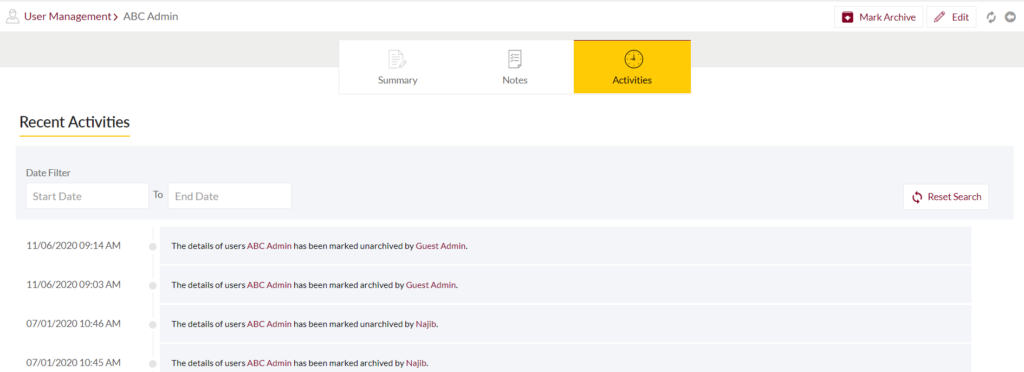Image resolution: width=1024 pixels, height=372 pixels.
Task: Click the Edit button
Action: [952, 17]
